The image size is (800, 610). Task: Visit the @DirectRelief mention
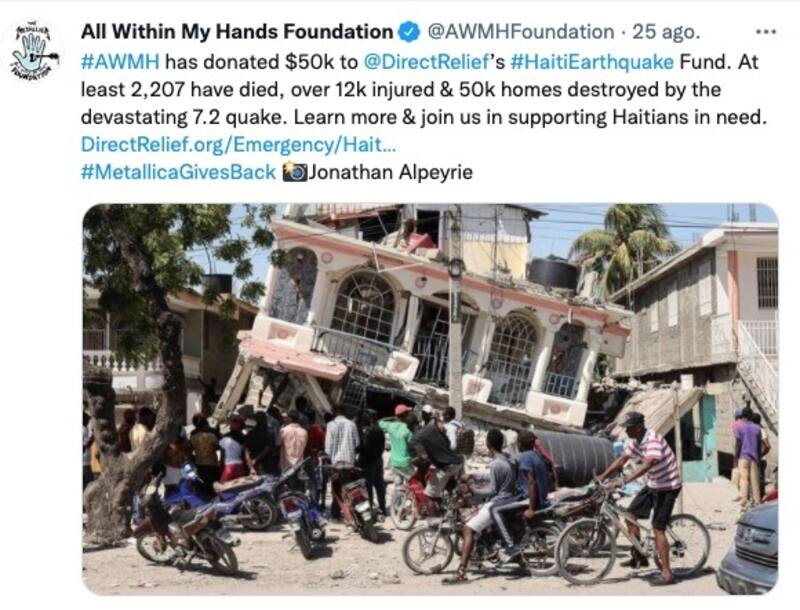[426, 62]
